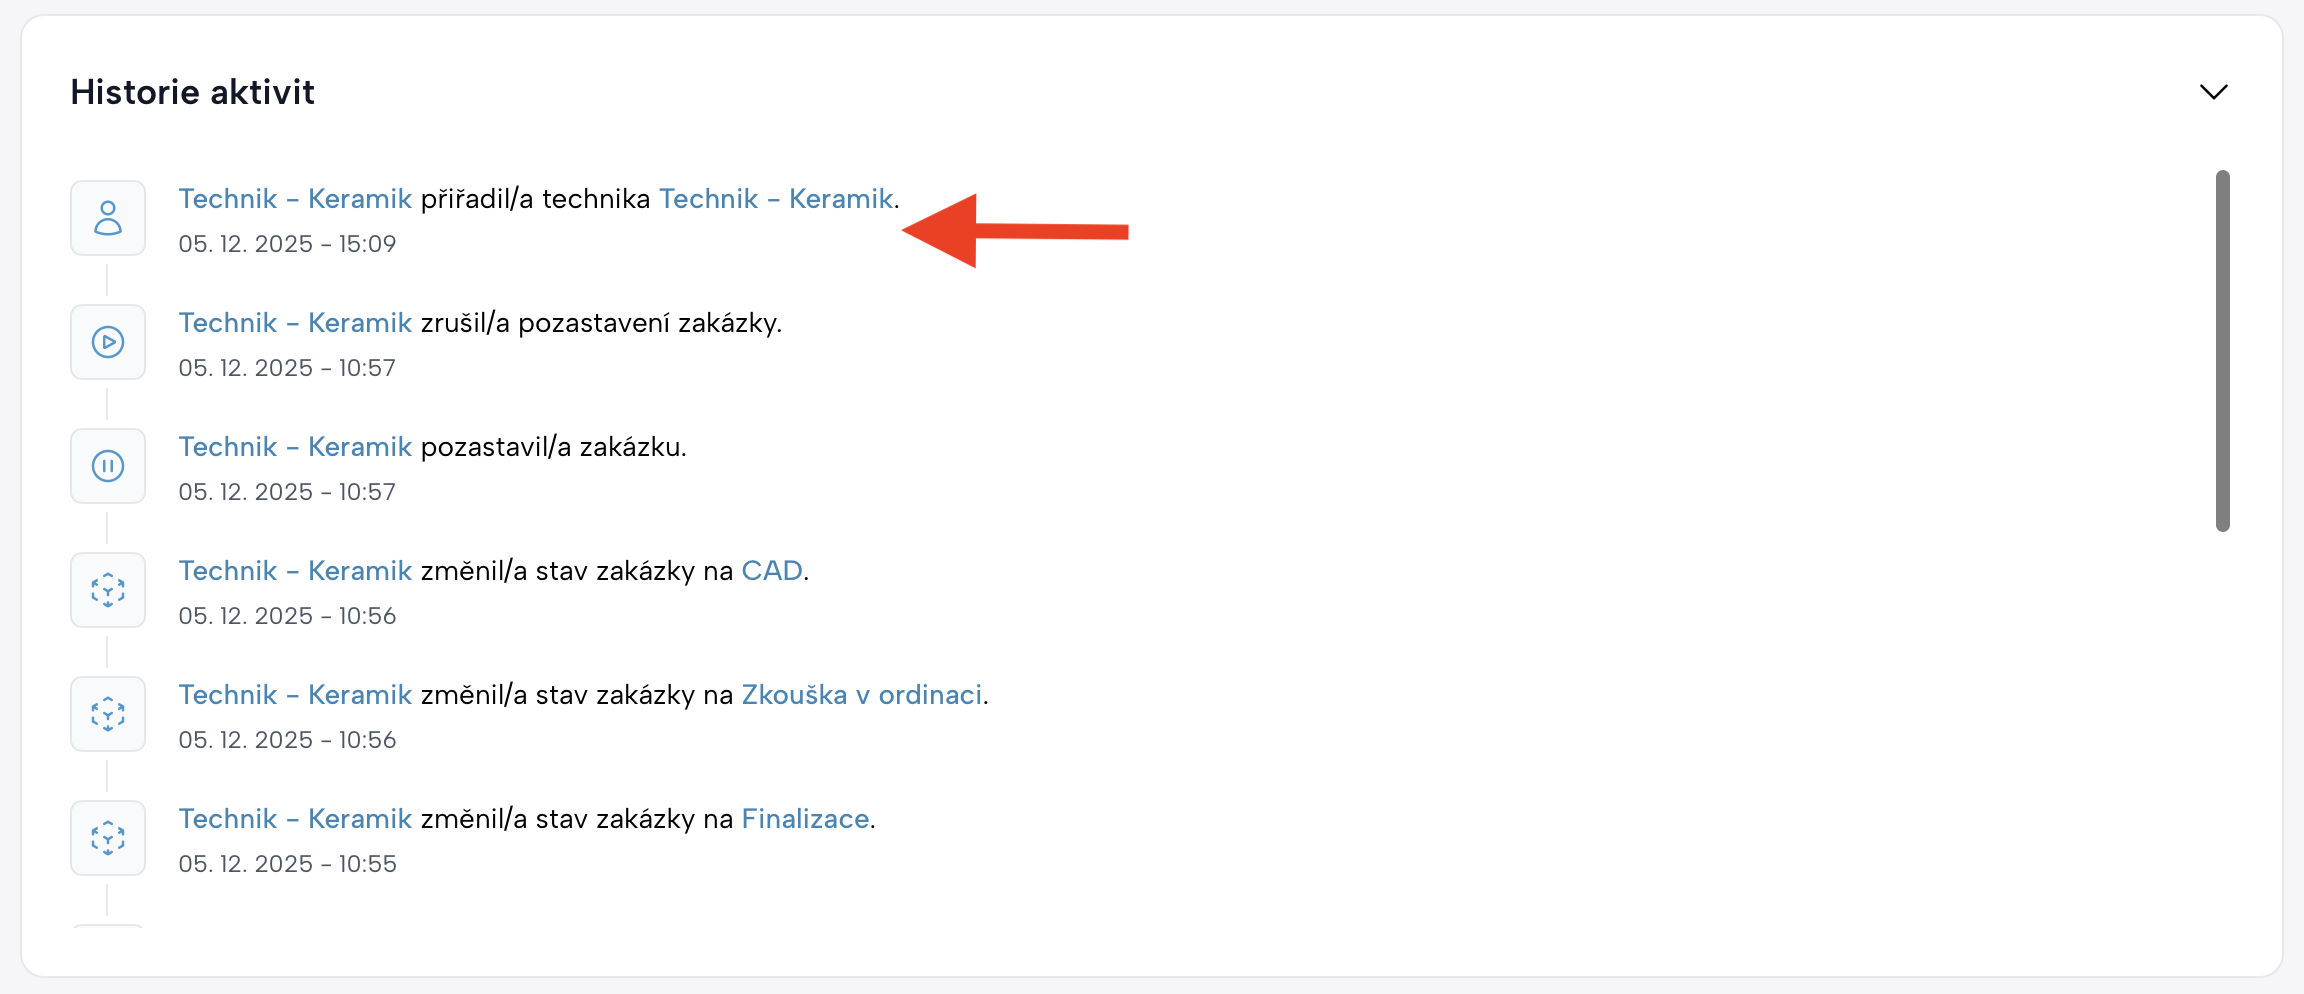Image resolution: width=2304 pixels, height=994 pixels.
Task: Click the person icon for technician assignment
Action: 108,218
